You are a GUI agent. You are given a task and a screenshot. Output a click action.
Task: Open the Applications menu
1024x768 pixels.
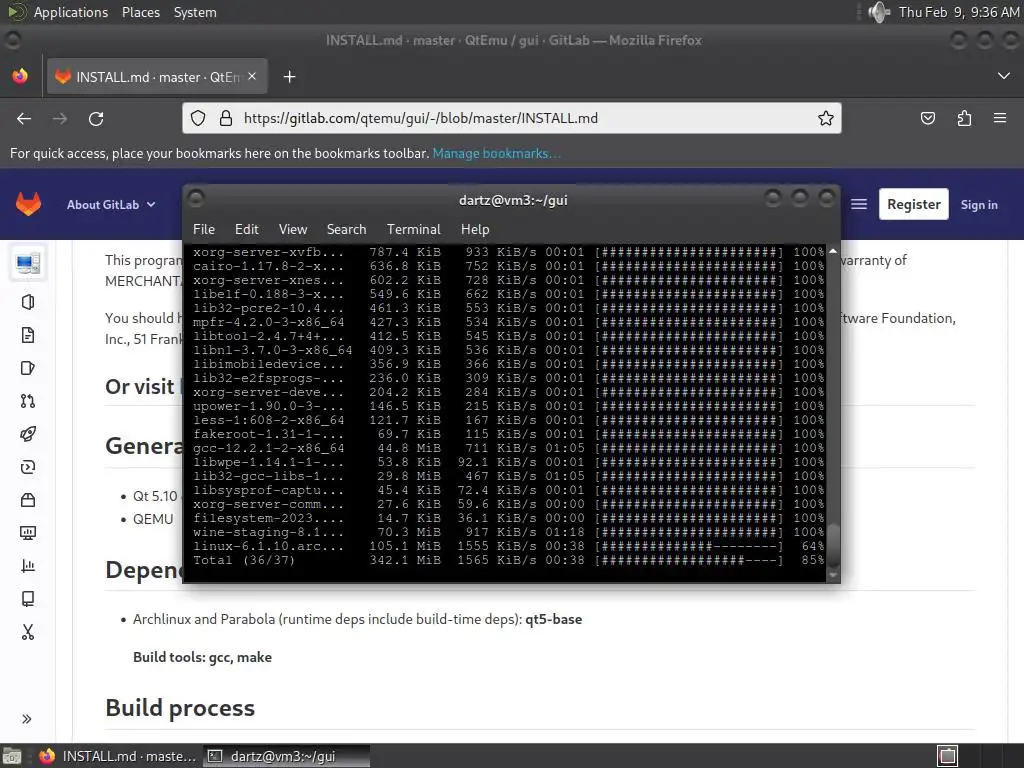71,12
